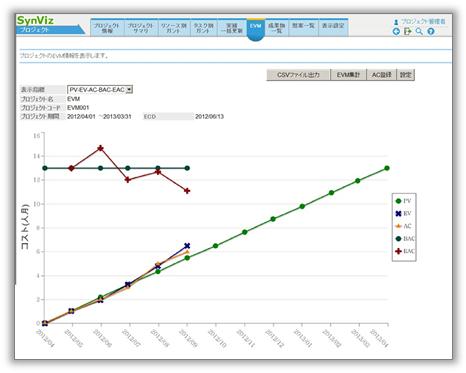Screen dimensions: 466x373
Task: Select the active EVM tab
Action: point(256,28)
